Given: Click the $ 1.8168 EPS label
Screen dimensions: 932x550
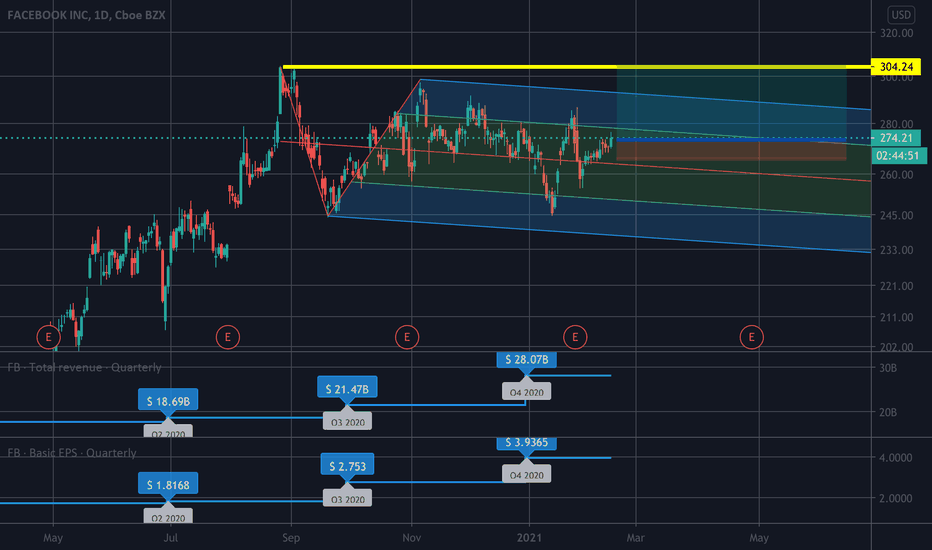Looking at the screenshot, I should pos(168,485).
